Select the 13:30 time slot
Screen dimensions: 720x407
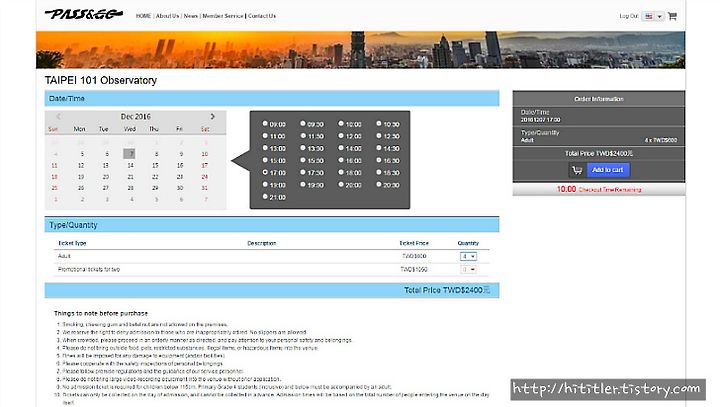coord(303,148)
